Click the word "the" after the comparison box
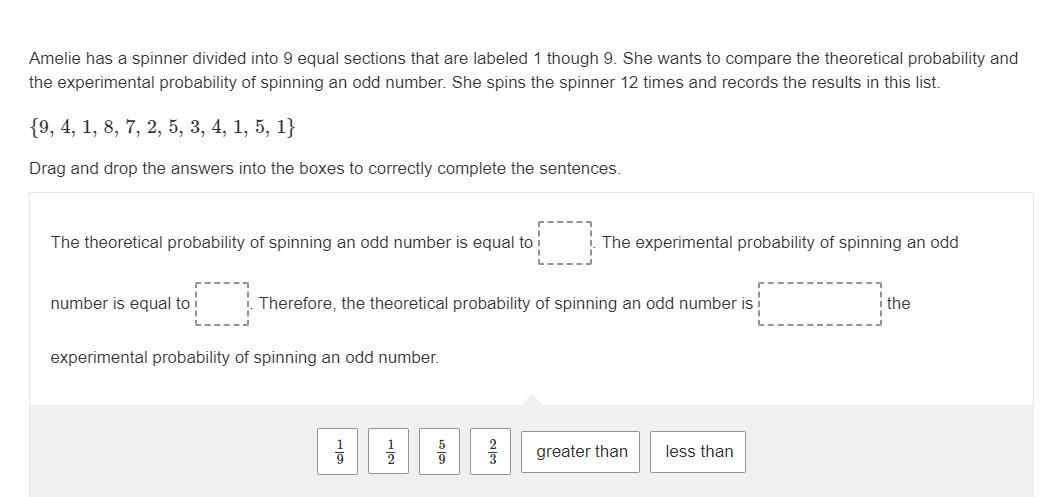 tap(898, 304)
